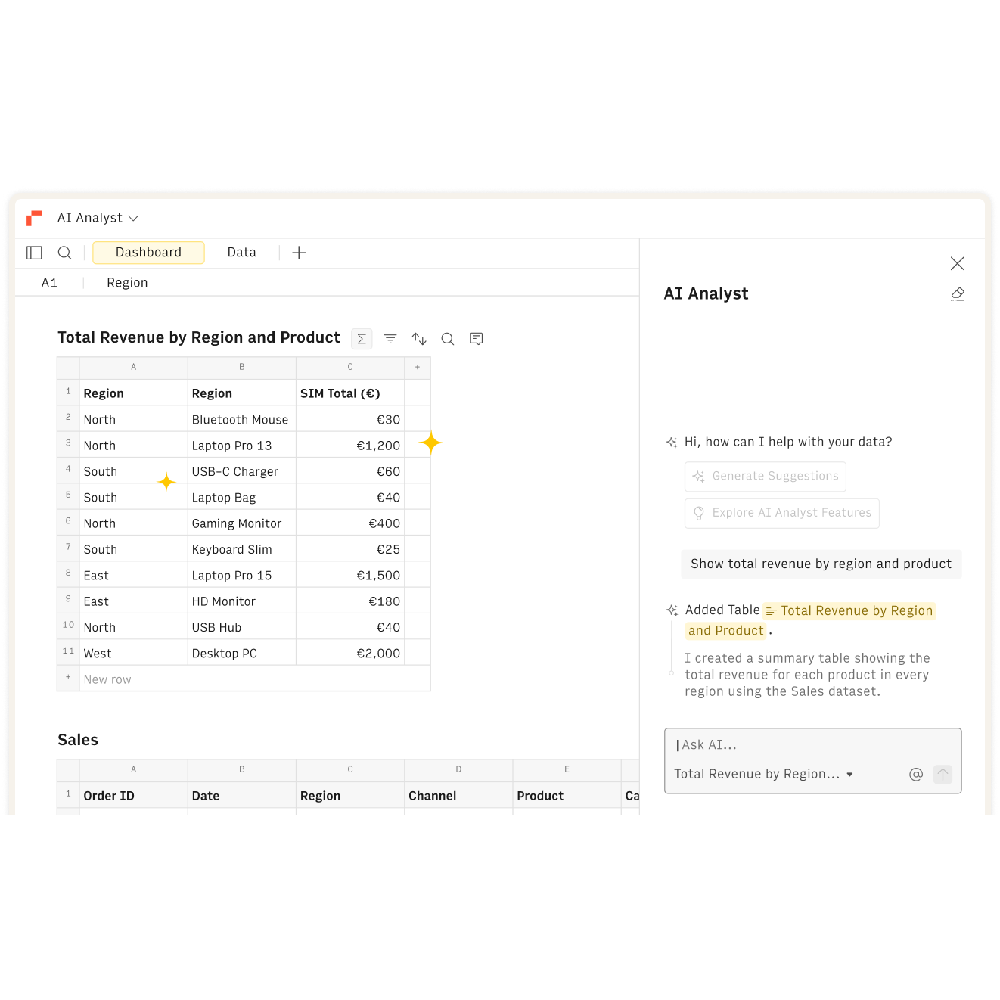Viewport: 1000px width, 1000px height.
Task: Close the AI Analyst panel
Action: [x=957, y=263]
